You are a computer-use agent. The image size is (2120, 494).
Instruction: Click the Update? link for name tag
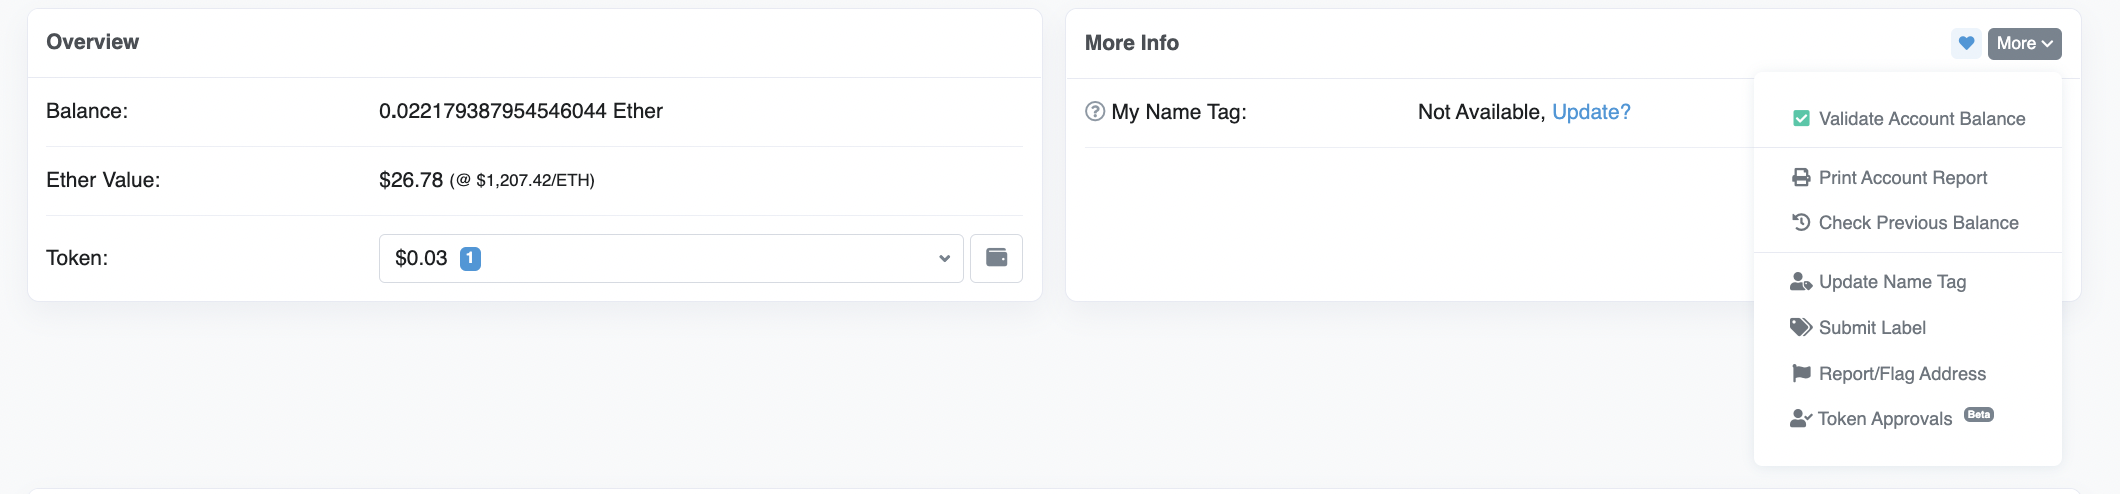[x=1591, y=112]
